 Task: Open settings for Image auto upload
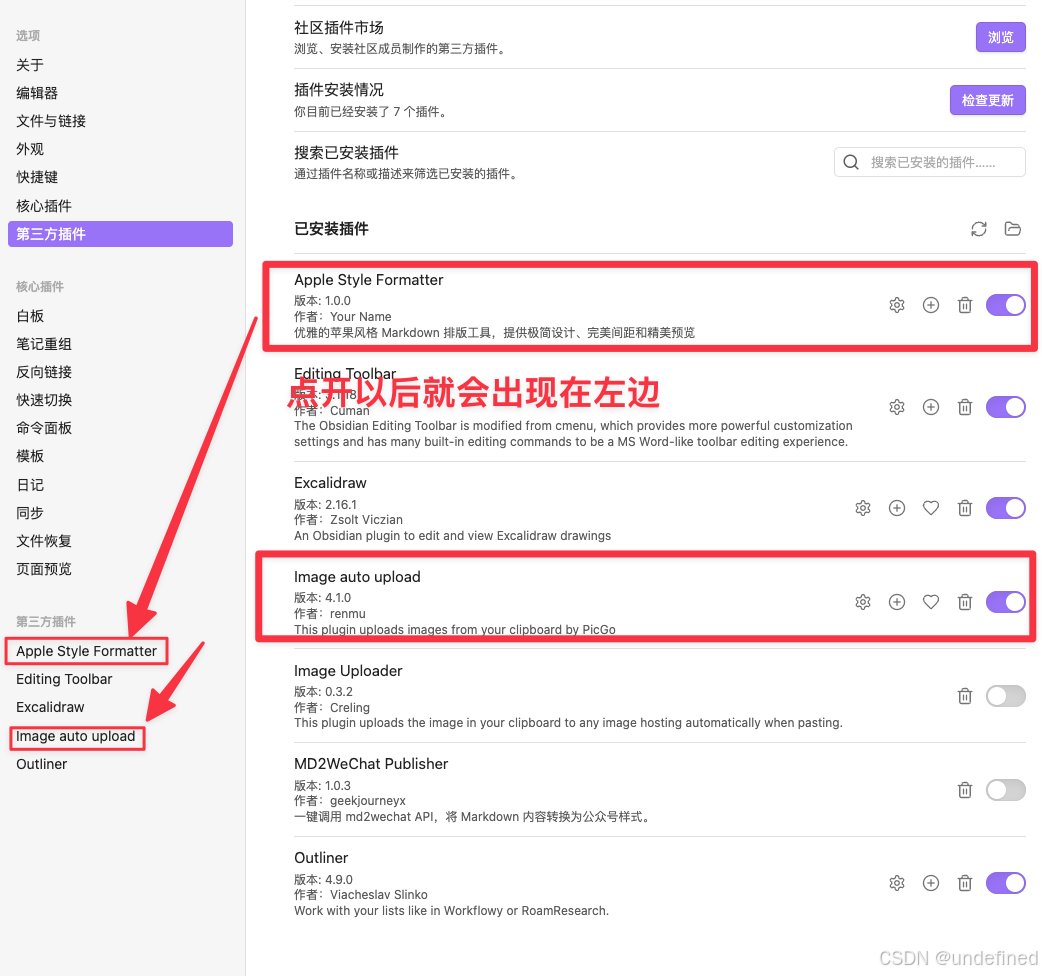click(x=862, y=602)
